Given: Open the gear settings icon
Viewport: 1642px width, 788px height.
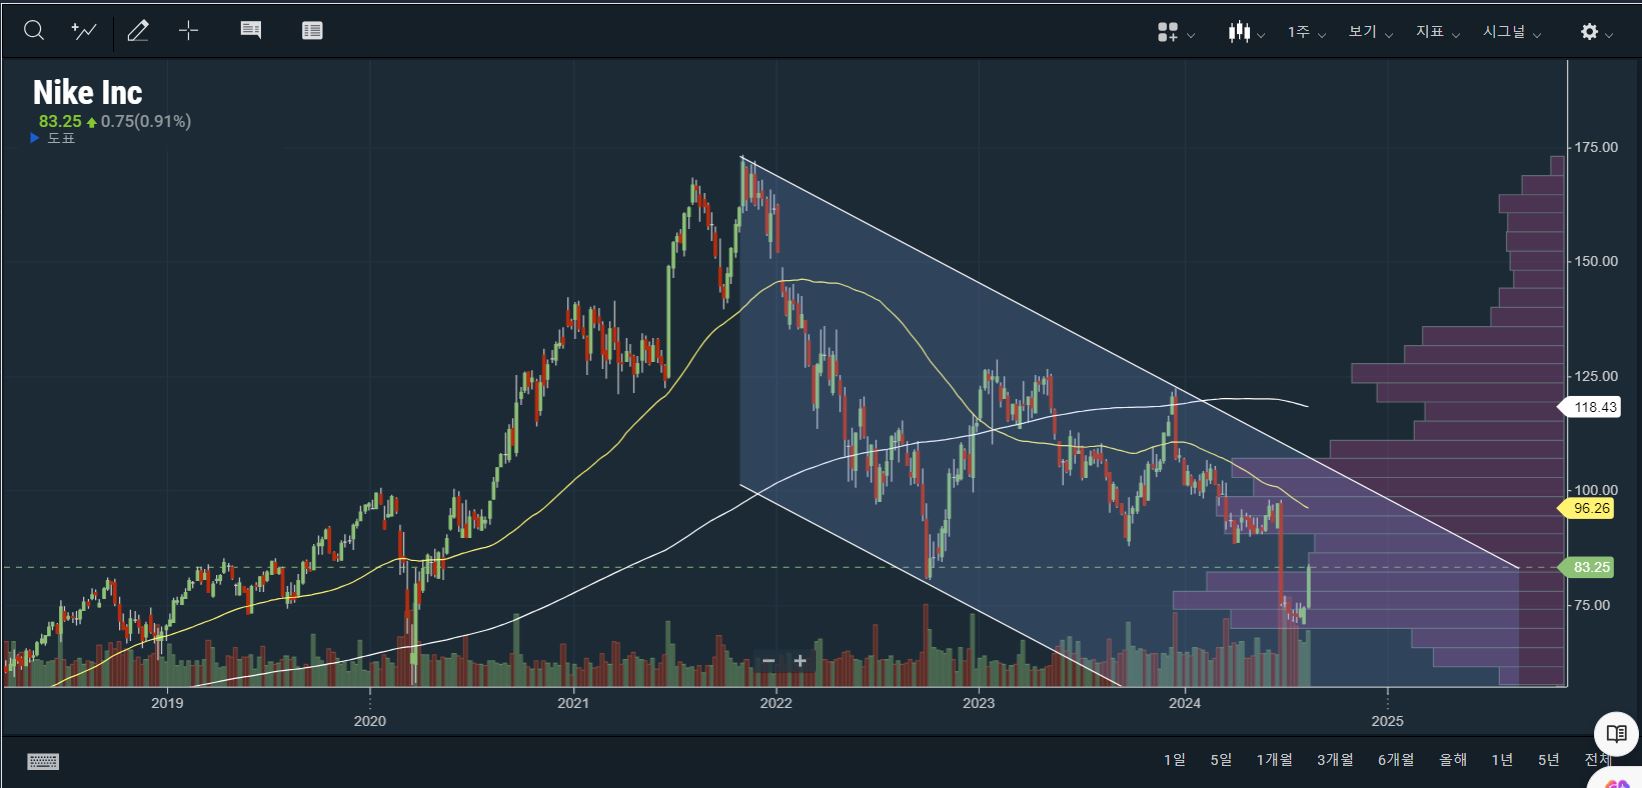Looking at the screenshot, I should click(x=1595, y=33).
